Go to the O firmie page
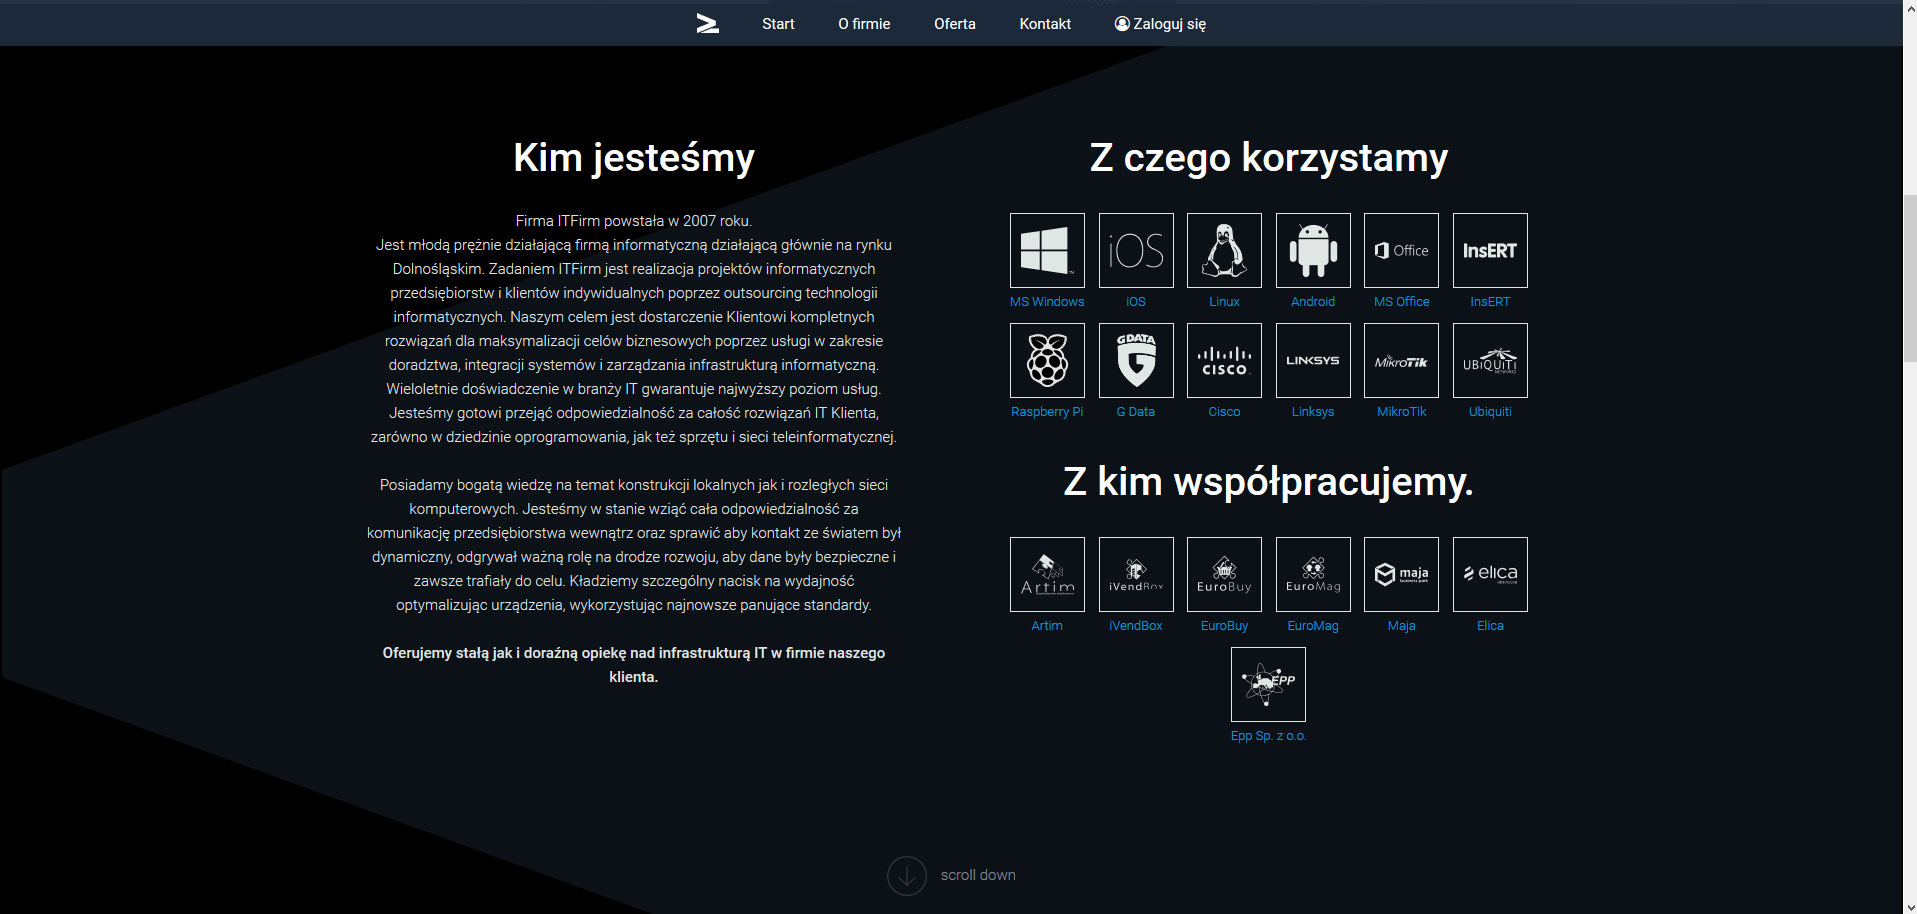 tap(864, 24)
